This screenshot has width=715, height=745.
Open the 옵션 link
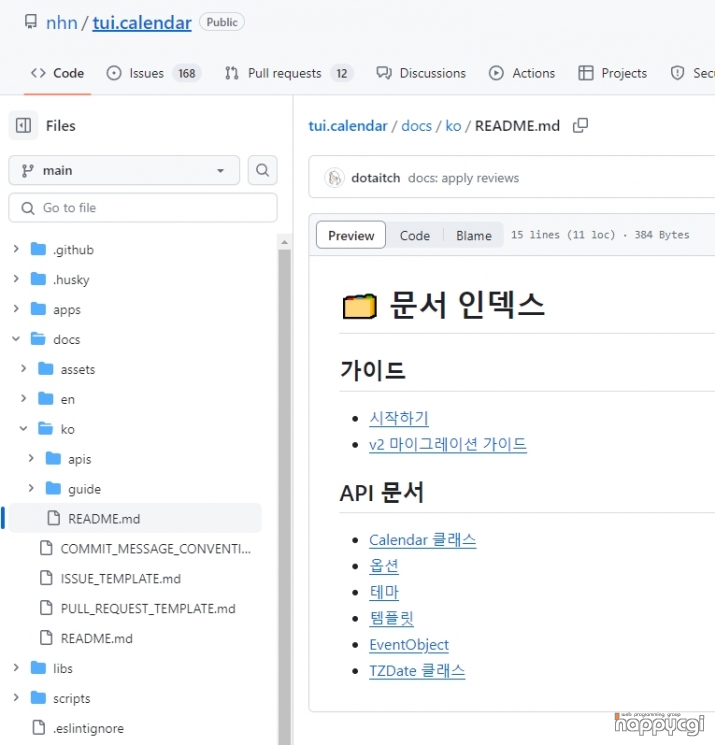384,566
